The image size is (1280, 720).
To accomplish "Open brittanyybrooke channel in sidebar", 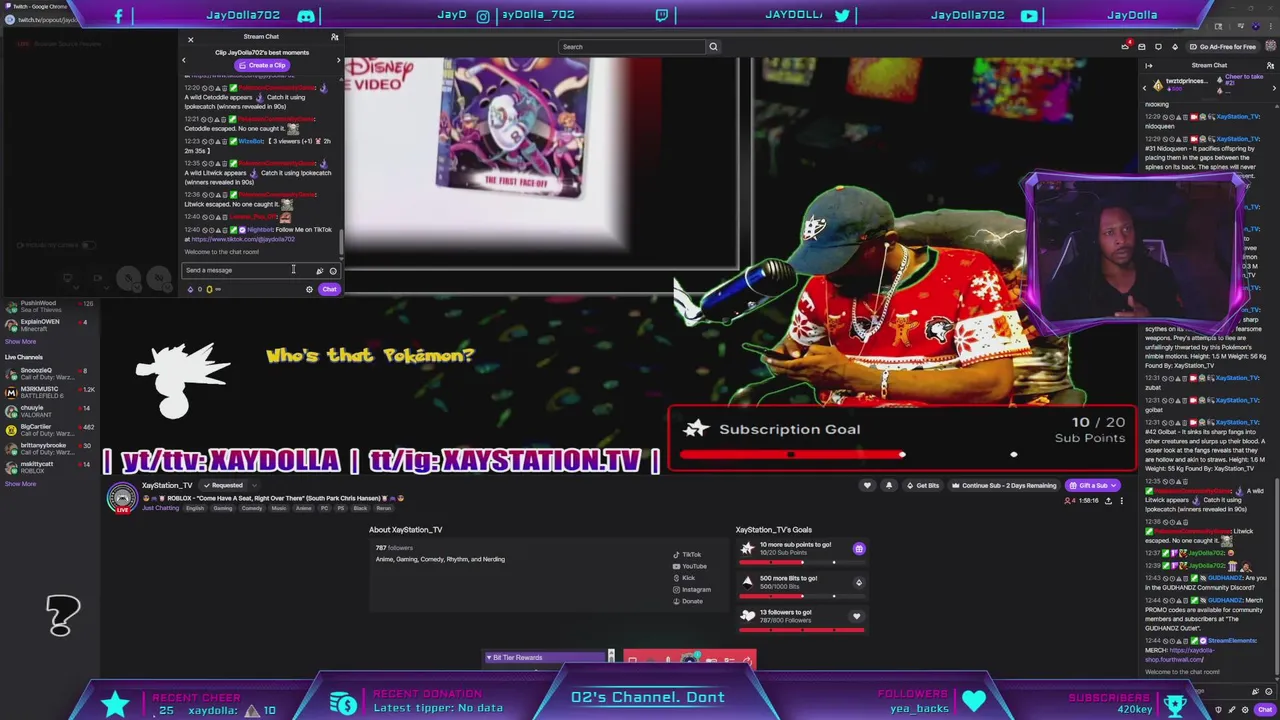I will (49, 448).
